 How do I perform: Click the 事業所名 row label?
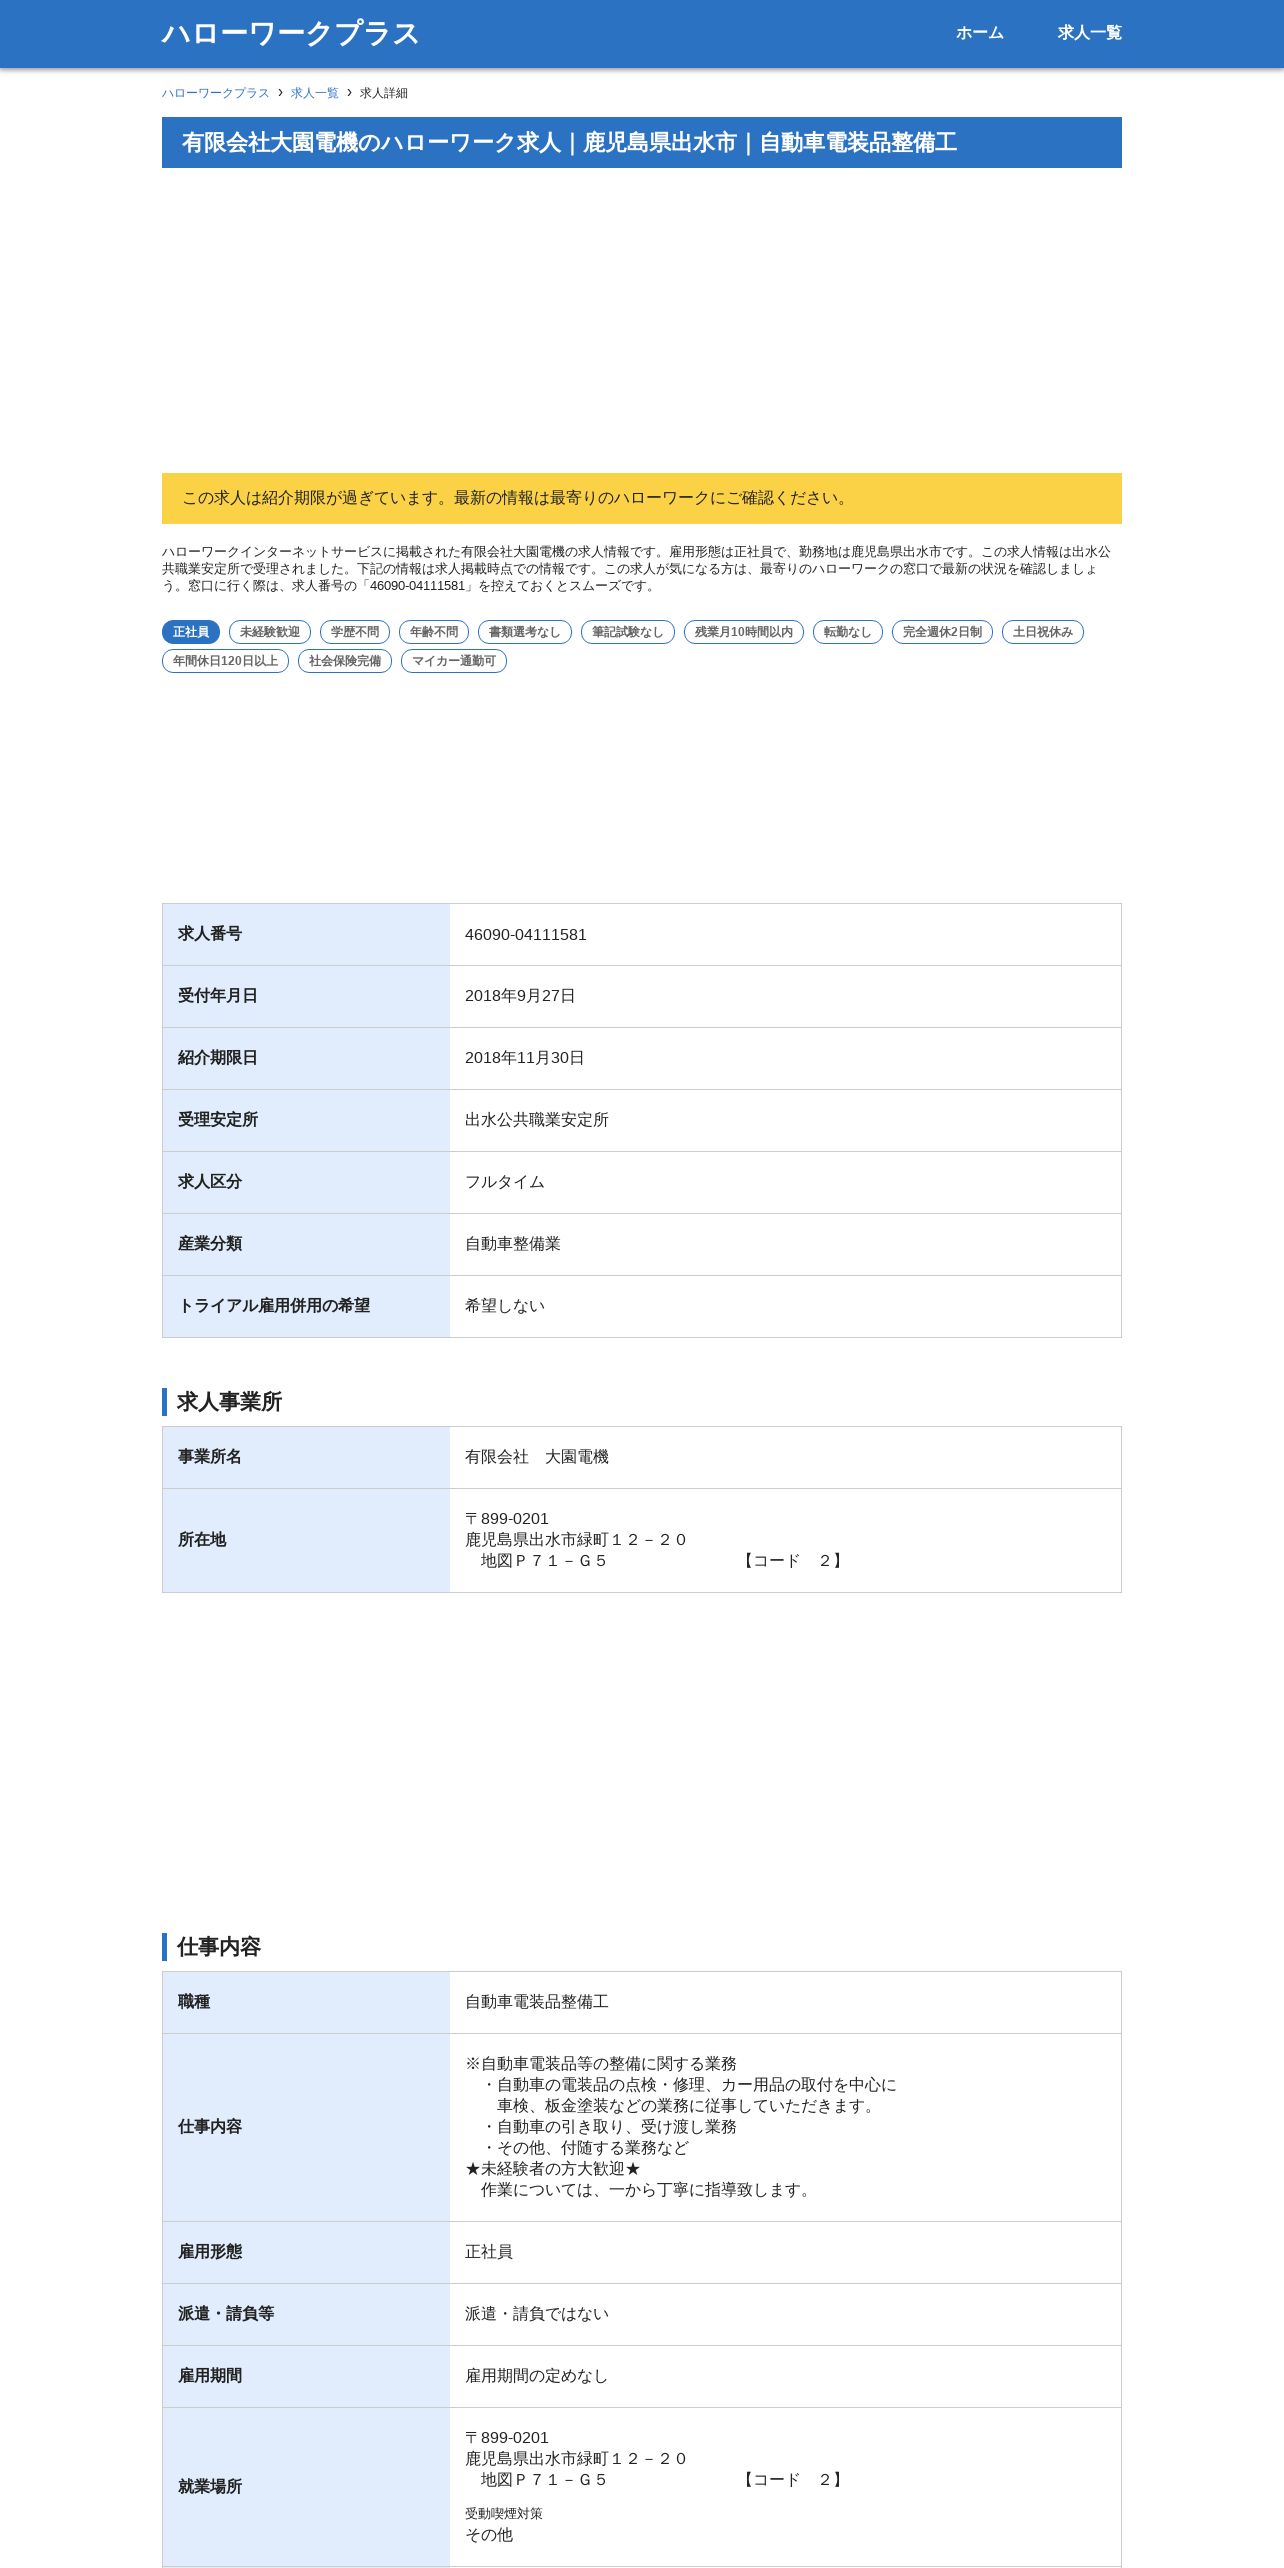(210, 1457)
